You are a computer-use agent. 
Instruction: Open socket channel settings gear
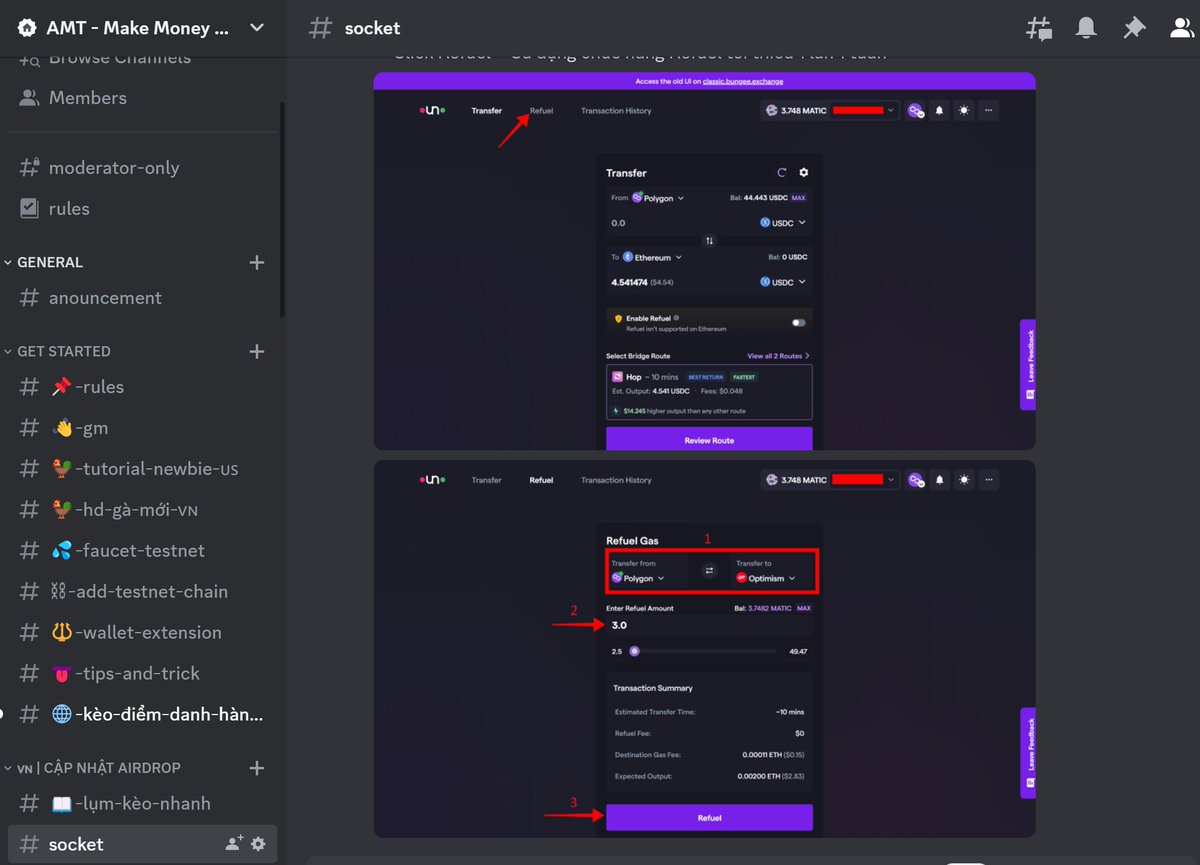coord(258,844)
